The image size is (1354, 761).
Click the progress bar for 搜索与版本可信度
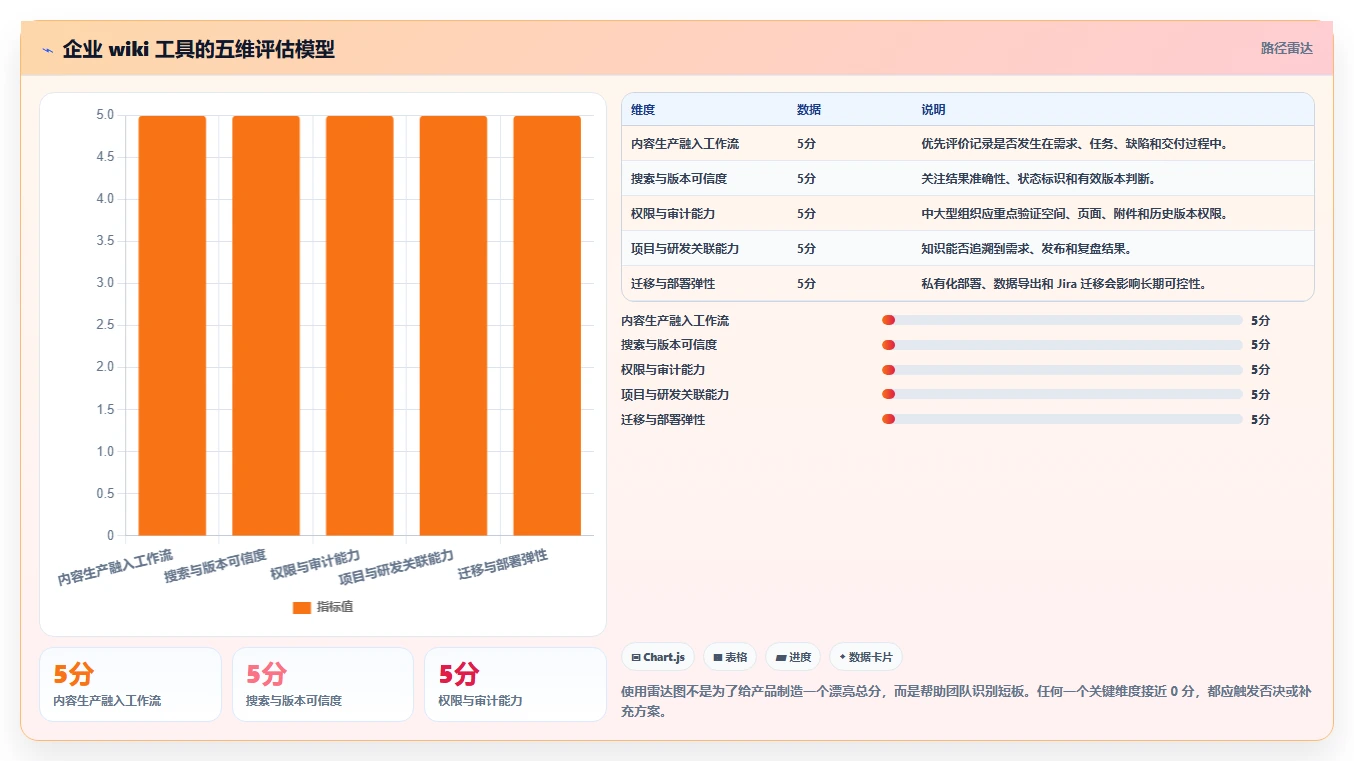pyautogui.click(x=1062, y=345)
